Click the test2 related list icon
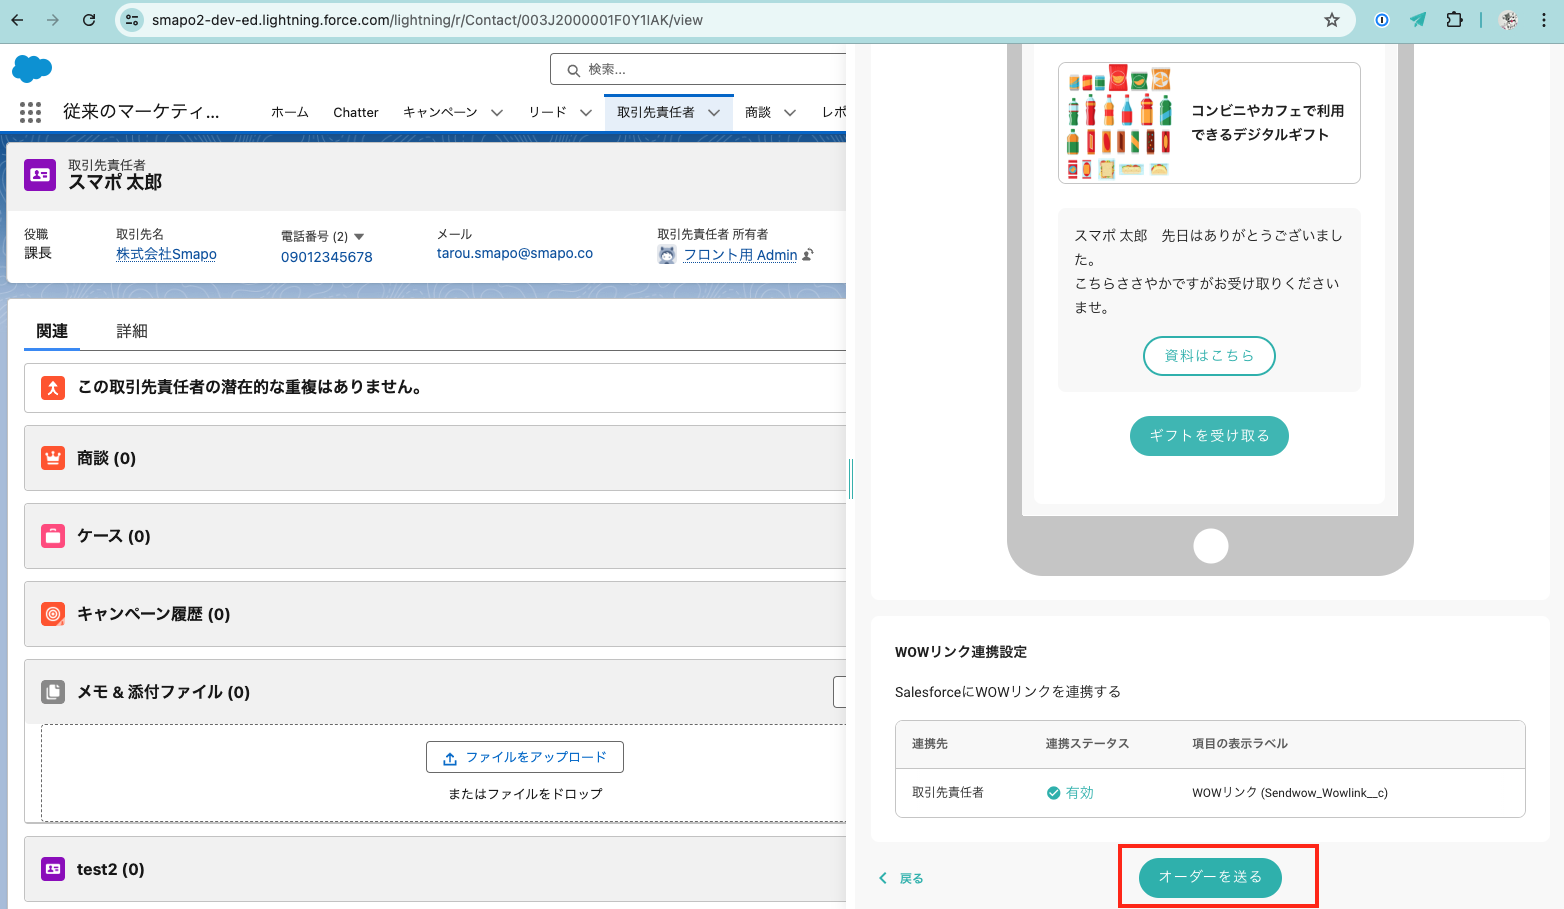This screenshot has width=1564, height=909. pos(53,869)
